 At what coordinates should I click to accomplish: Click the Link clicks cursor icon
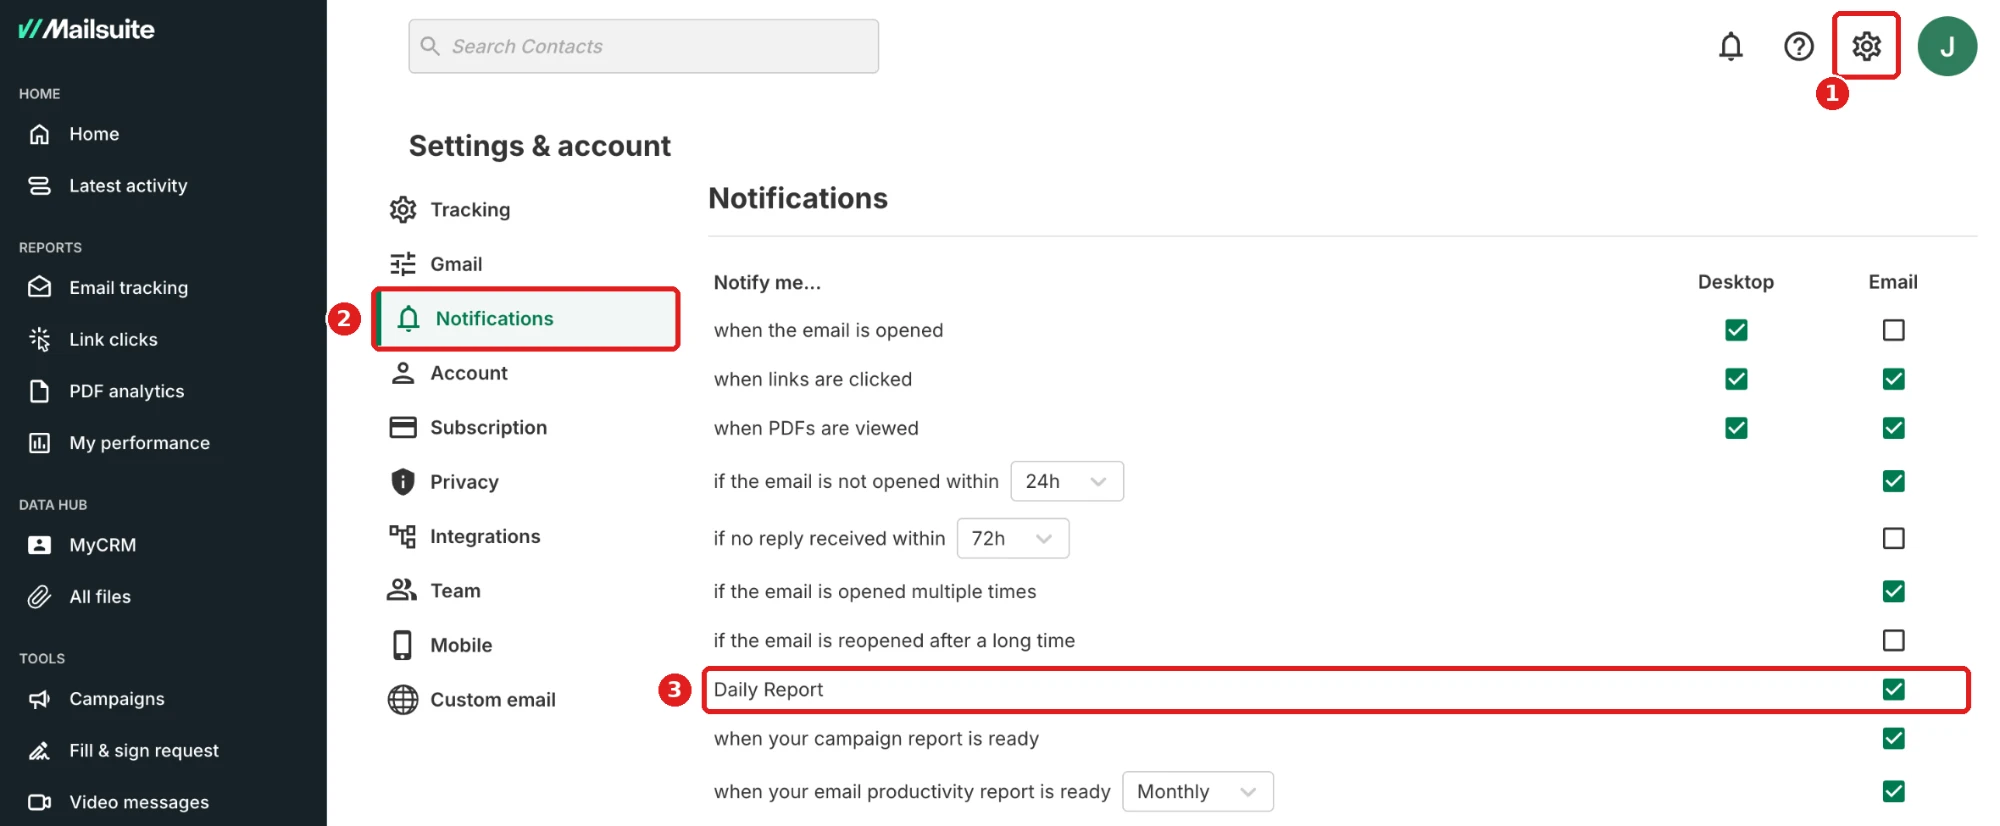39,340
